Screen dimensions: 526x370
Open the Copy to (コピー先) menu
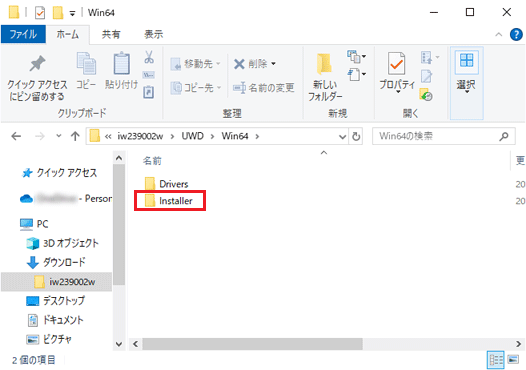[195, 88]
